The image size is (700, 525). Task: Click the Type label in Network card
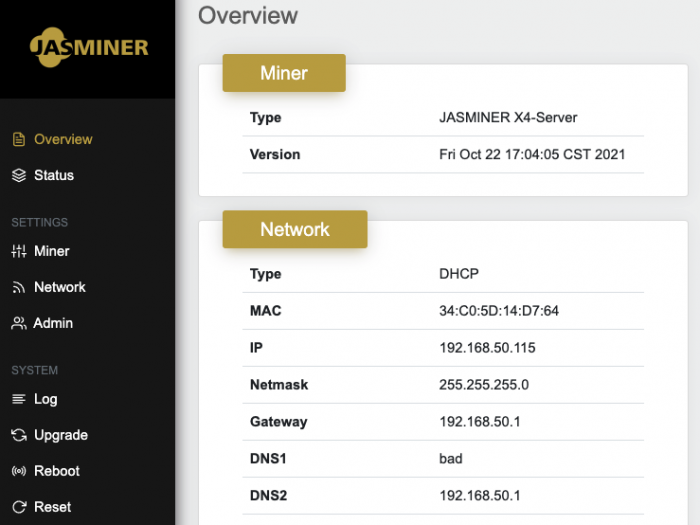(266, 274)
